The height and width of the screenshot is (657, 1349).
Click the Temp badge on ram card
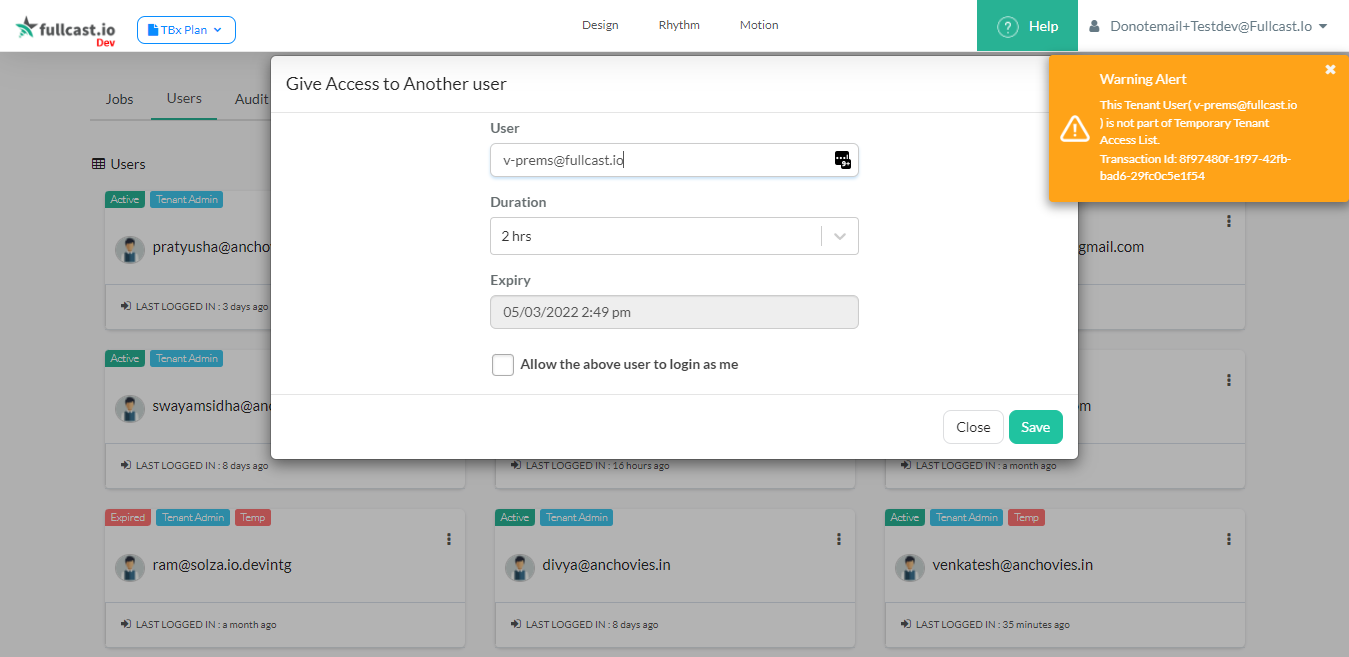point(253,518)
